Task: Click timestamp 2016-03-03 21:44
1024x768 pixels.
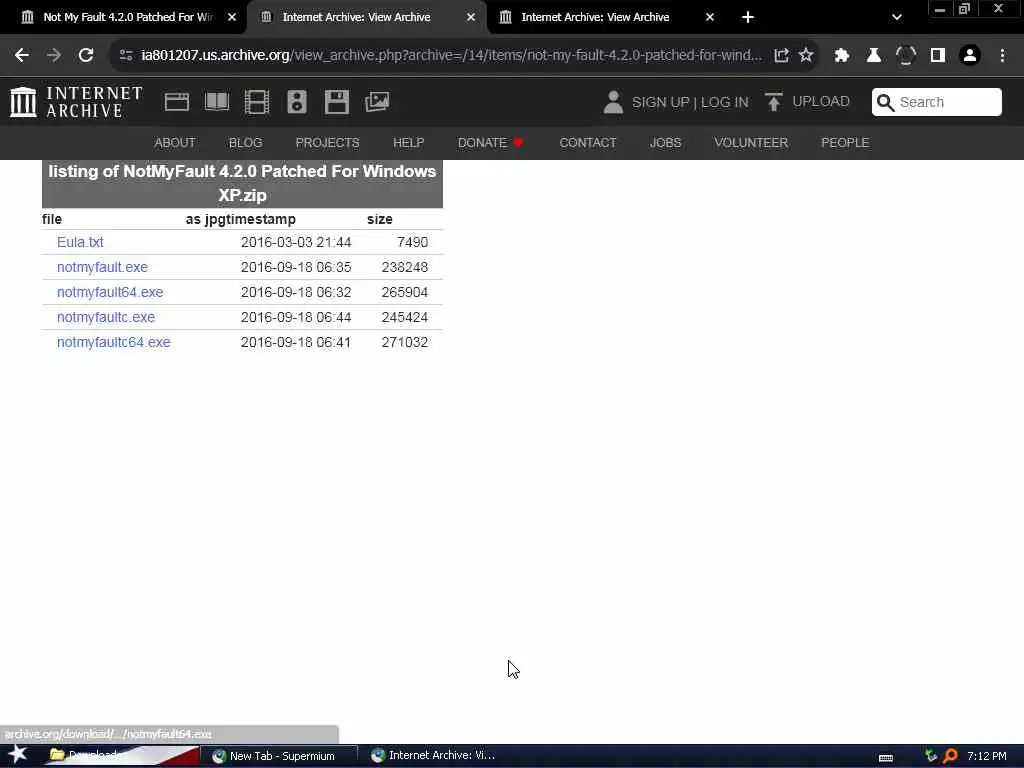Action: tap(296, 242)
